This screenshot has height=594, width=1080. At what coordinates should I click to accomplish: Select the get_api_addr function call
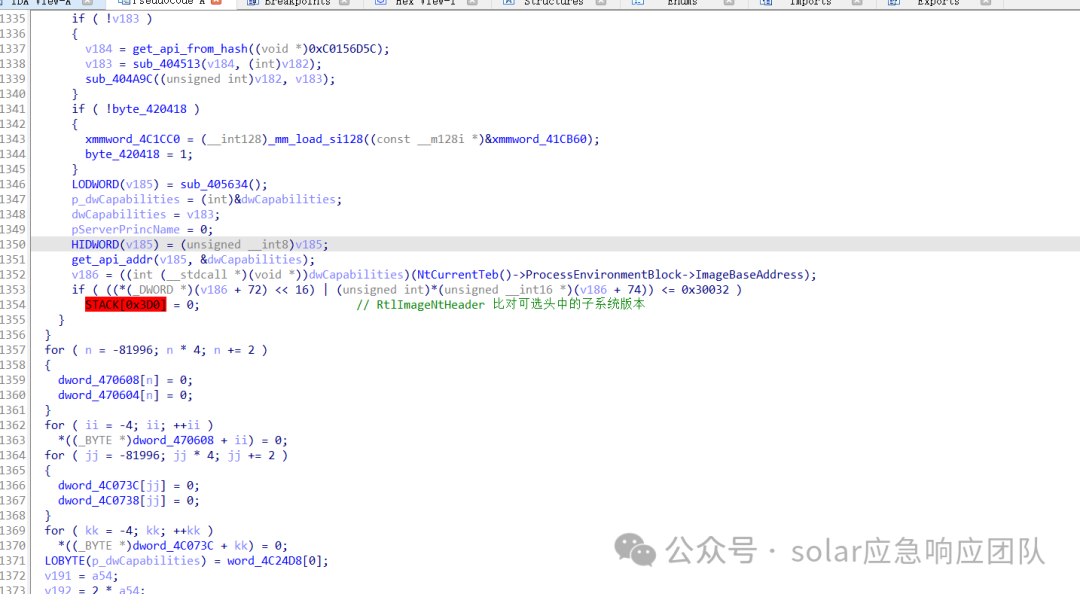click(x=112, y=260)
